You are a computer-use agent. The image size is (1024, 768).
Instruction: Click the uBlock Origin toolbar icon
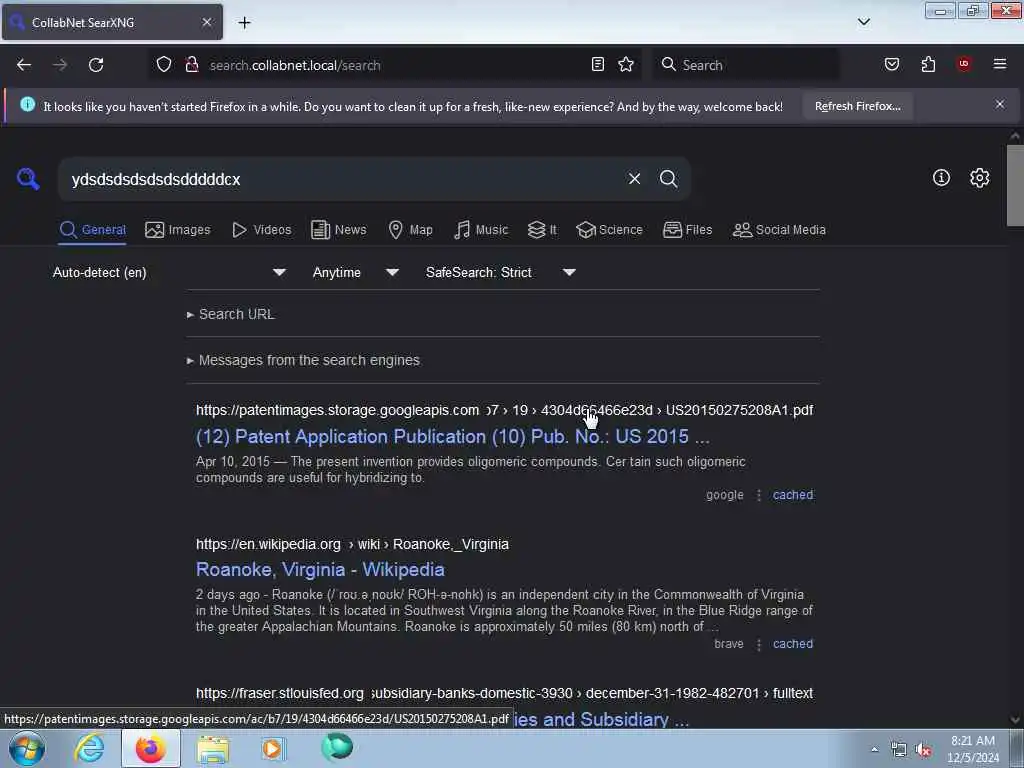click(964, 63)
